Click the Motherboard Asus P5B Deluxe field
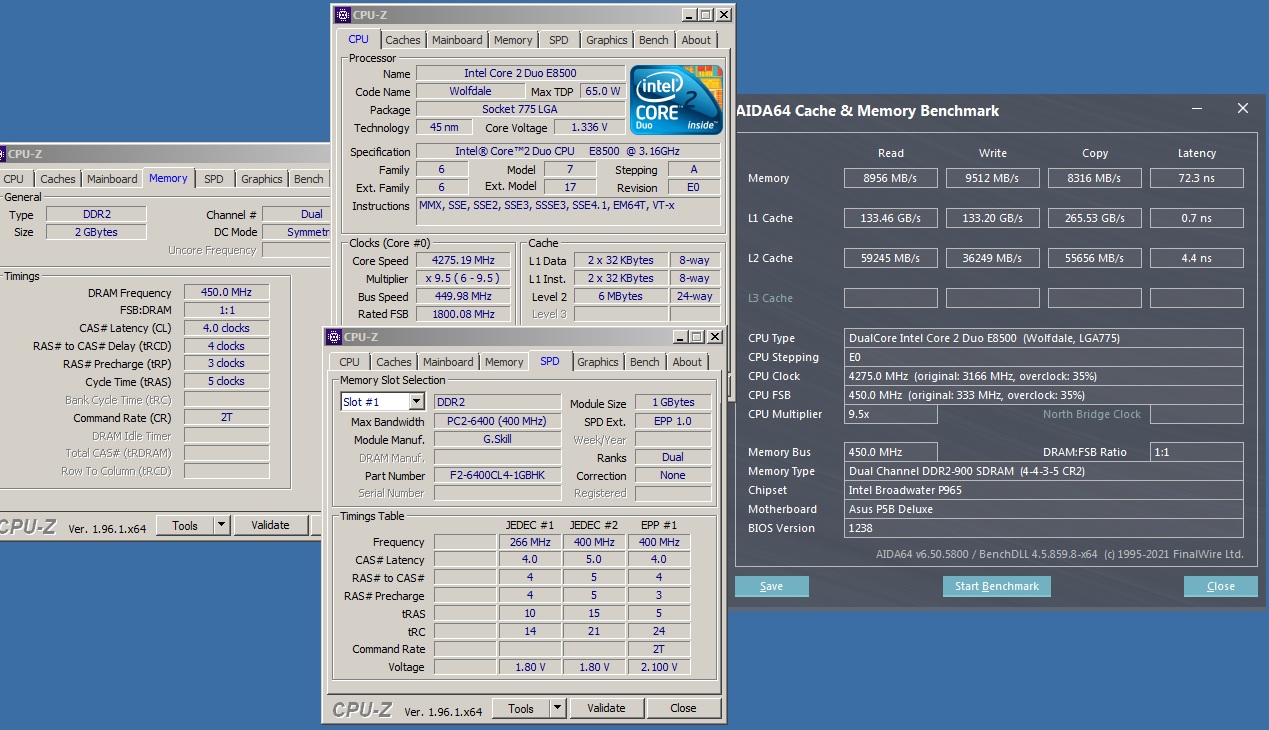 tap(1044, 509)
